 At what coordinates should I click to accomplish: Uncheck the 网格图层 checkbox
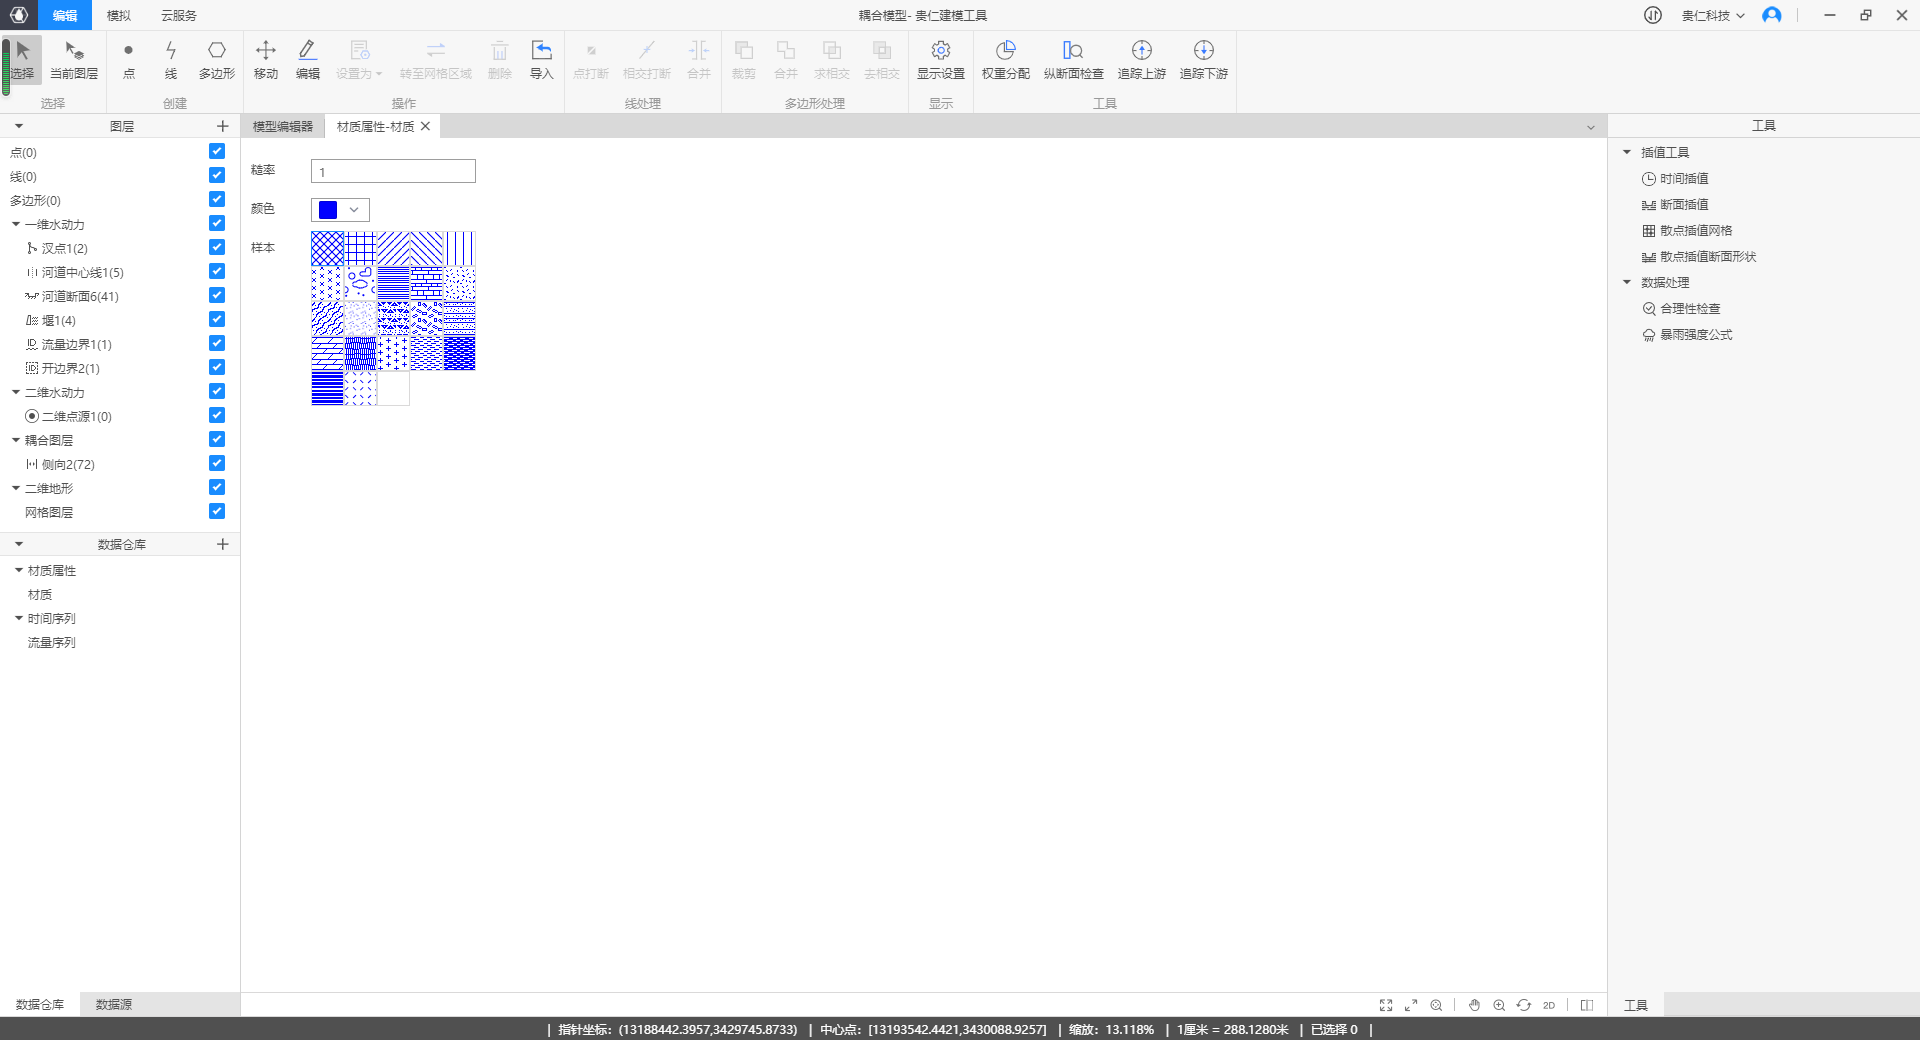[217, 511]
